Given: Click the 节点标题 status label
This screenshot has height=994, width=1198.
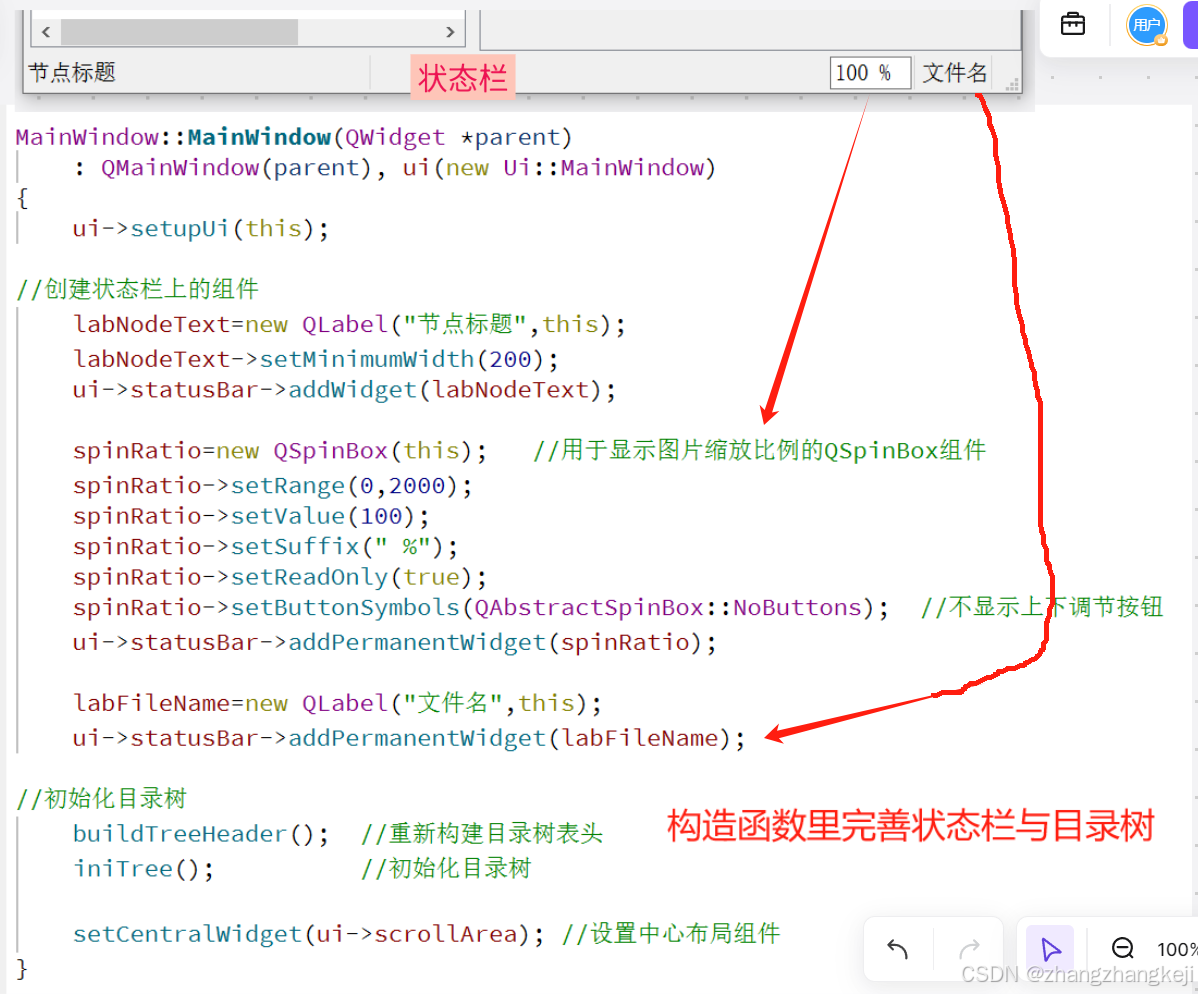Looking at the screenshot, I should (x=72, y=73).
